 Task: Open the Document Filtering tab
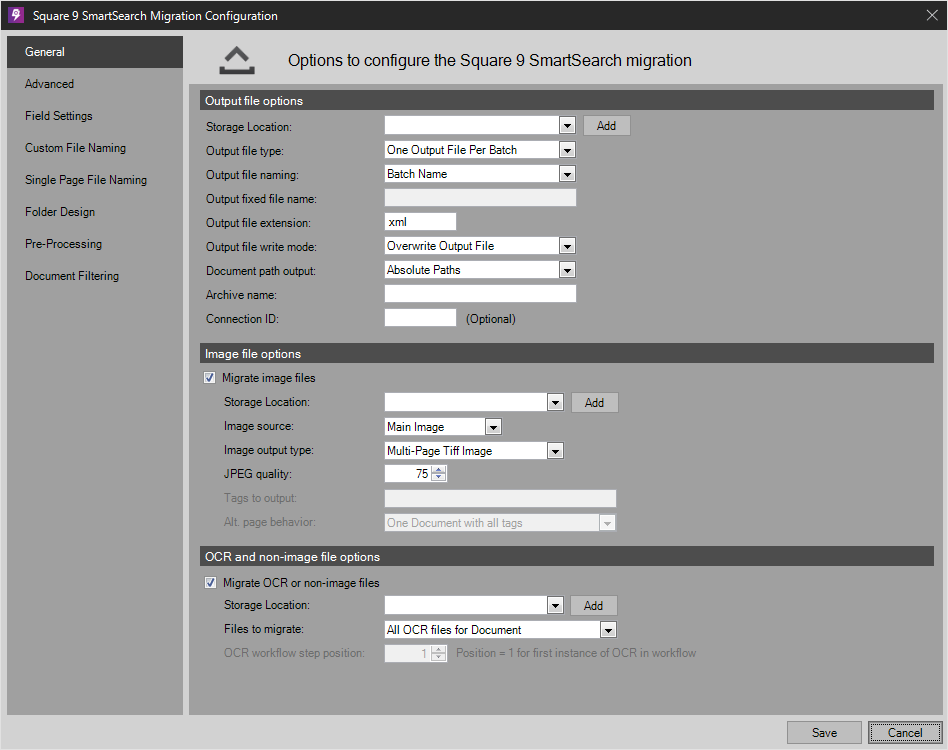pyautogui.click(x=95, y=276)
